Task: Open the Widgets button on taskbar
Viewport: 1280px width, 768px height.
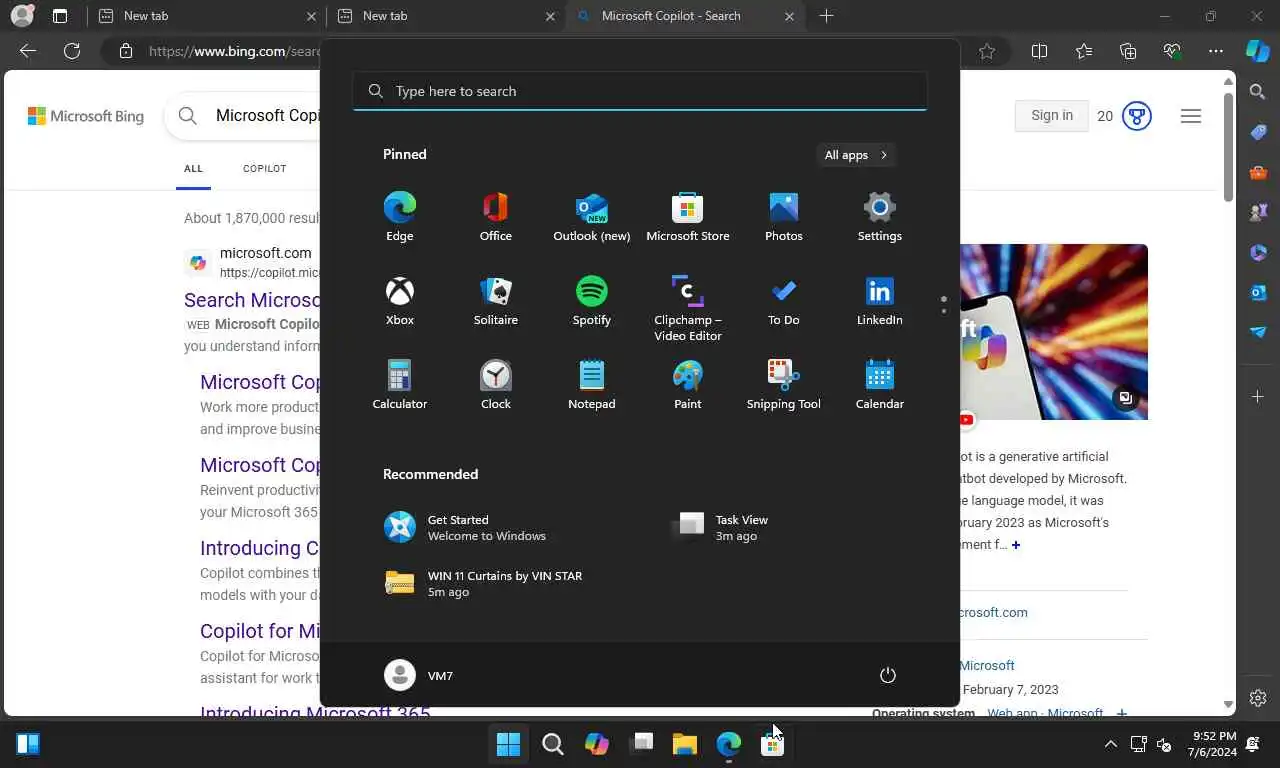Action: tap(28, 744)
